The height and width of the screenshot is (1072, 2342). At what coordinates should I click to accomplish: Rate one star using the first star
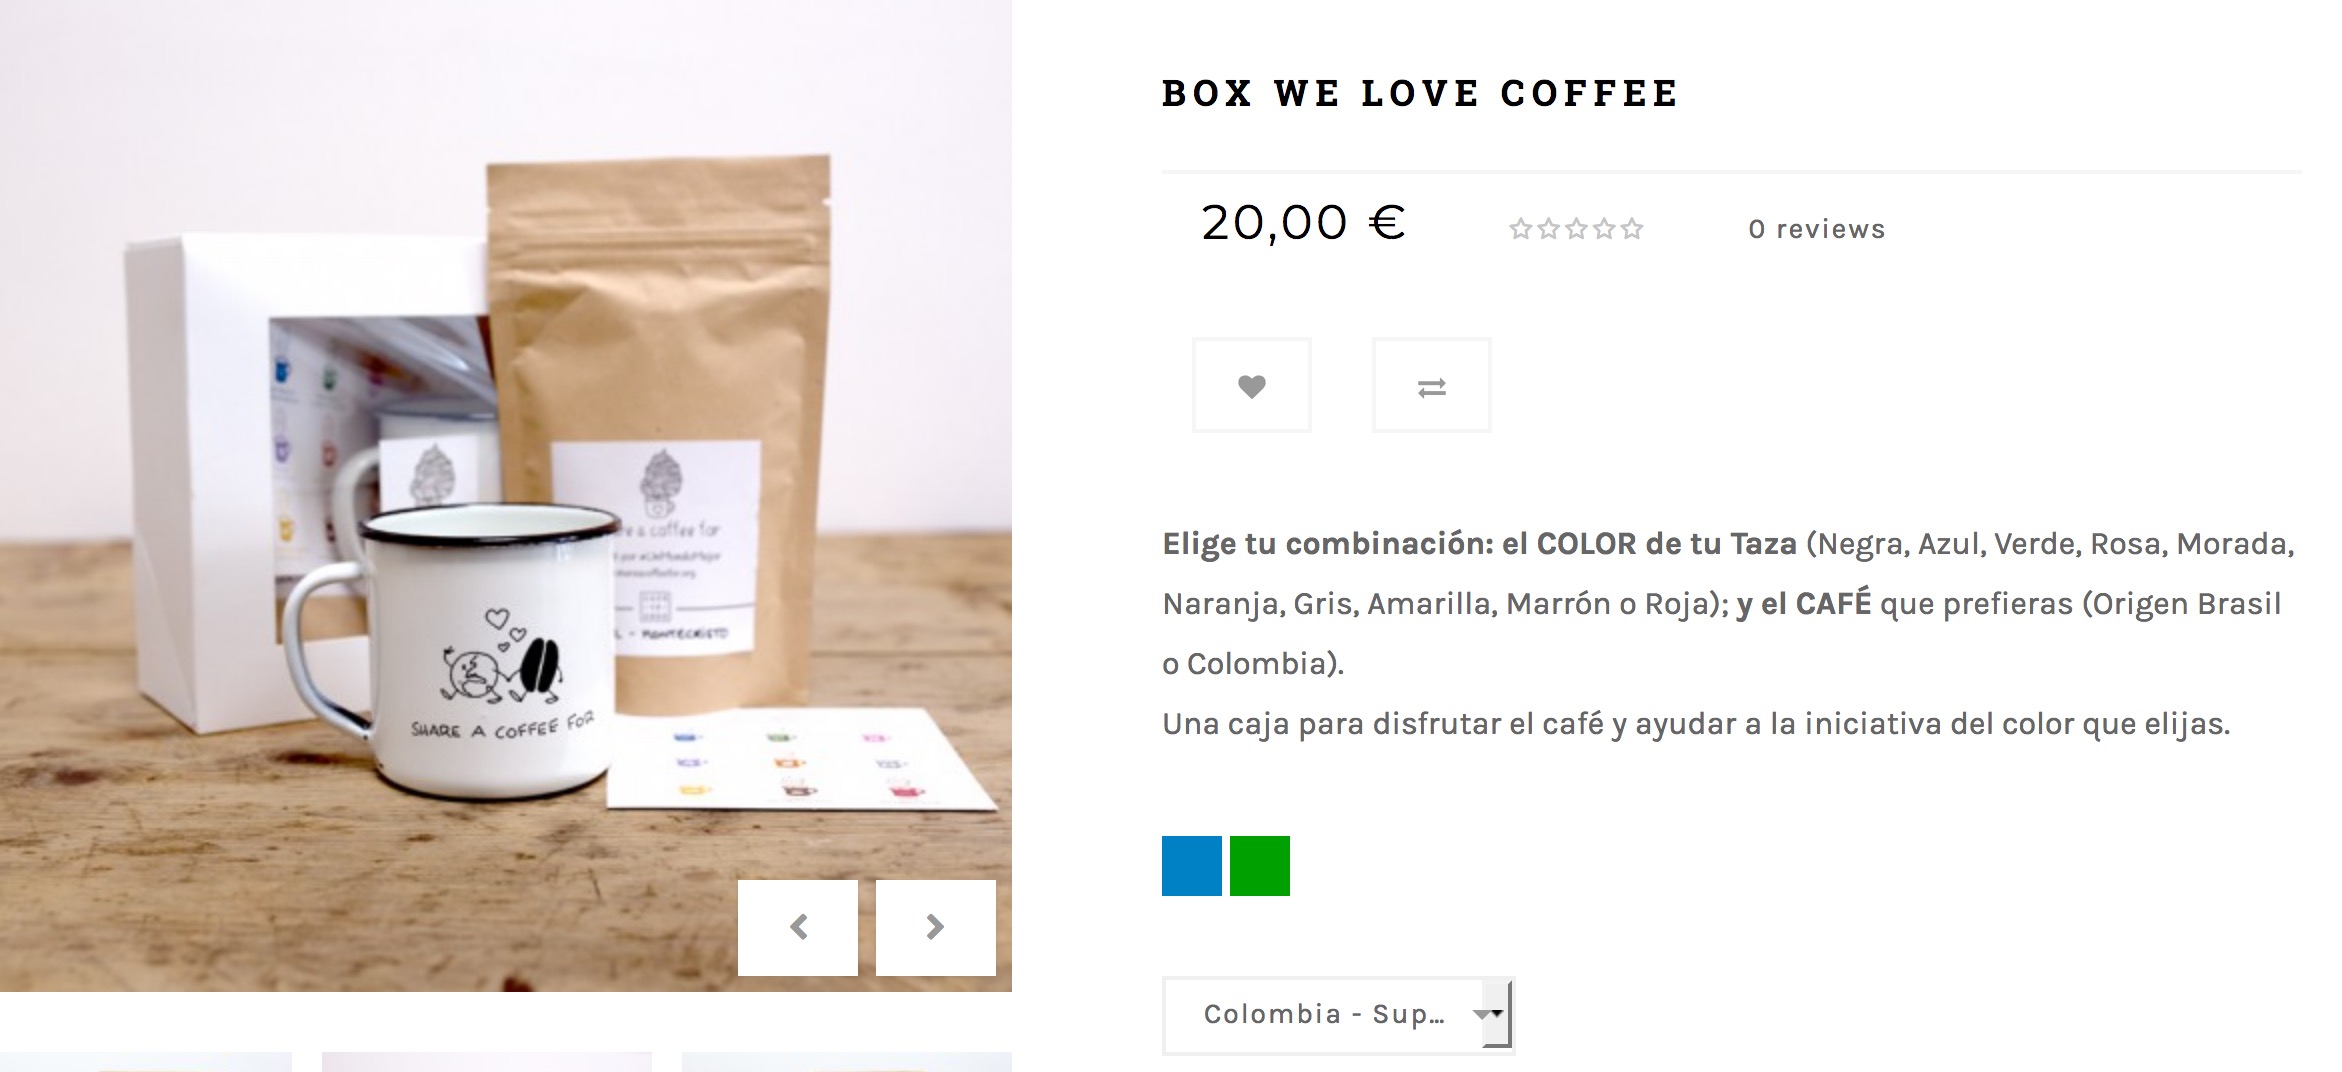point(1521,229)
